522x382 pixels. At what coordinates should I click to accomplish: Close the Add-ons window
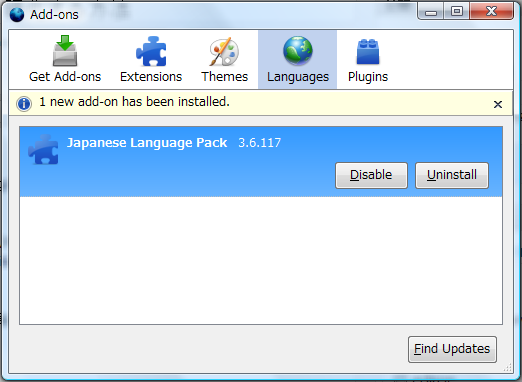coord(491,12)
